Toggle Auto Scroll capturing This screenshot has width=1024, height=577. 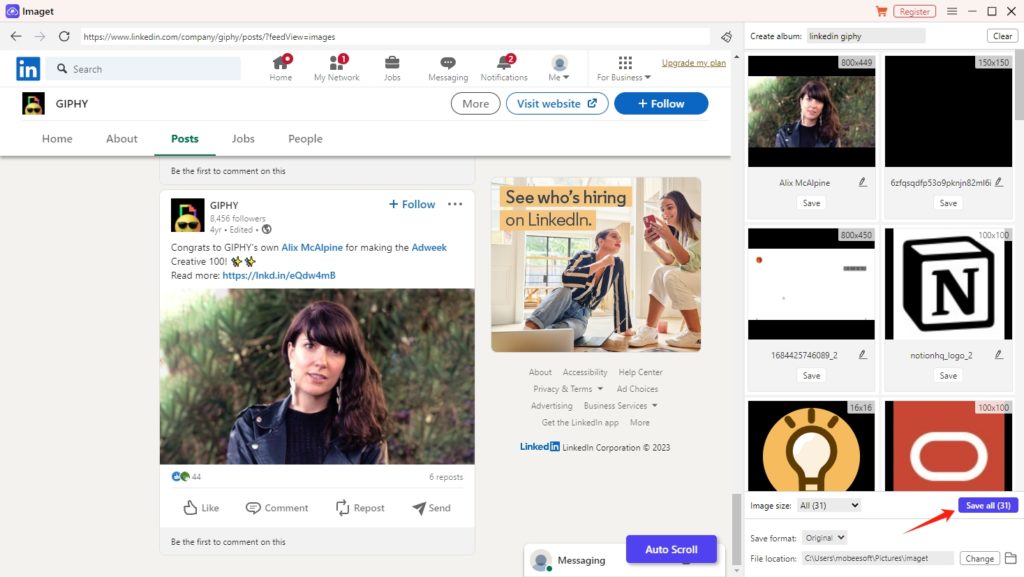coord(671,549)
